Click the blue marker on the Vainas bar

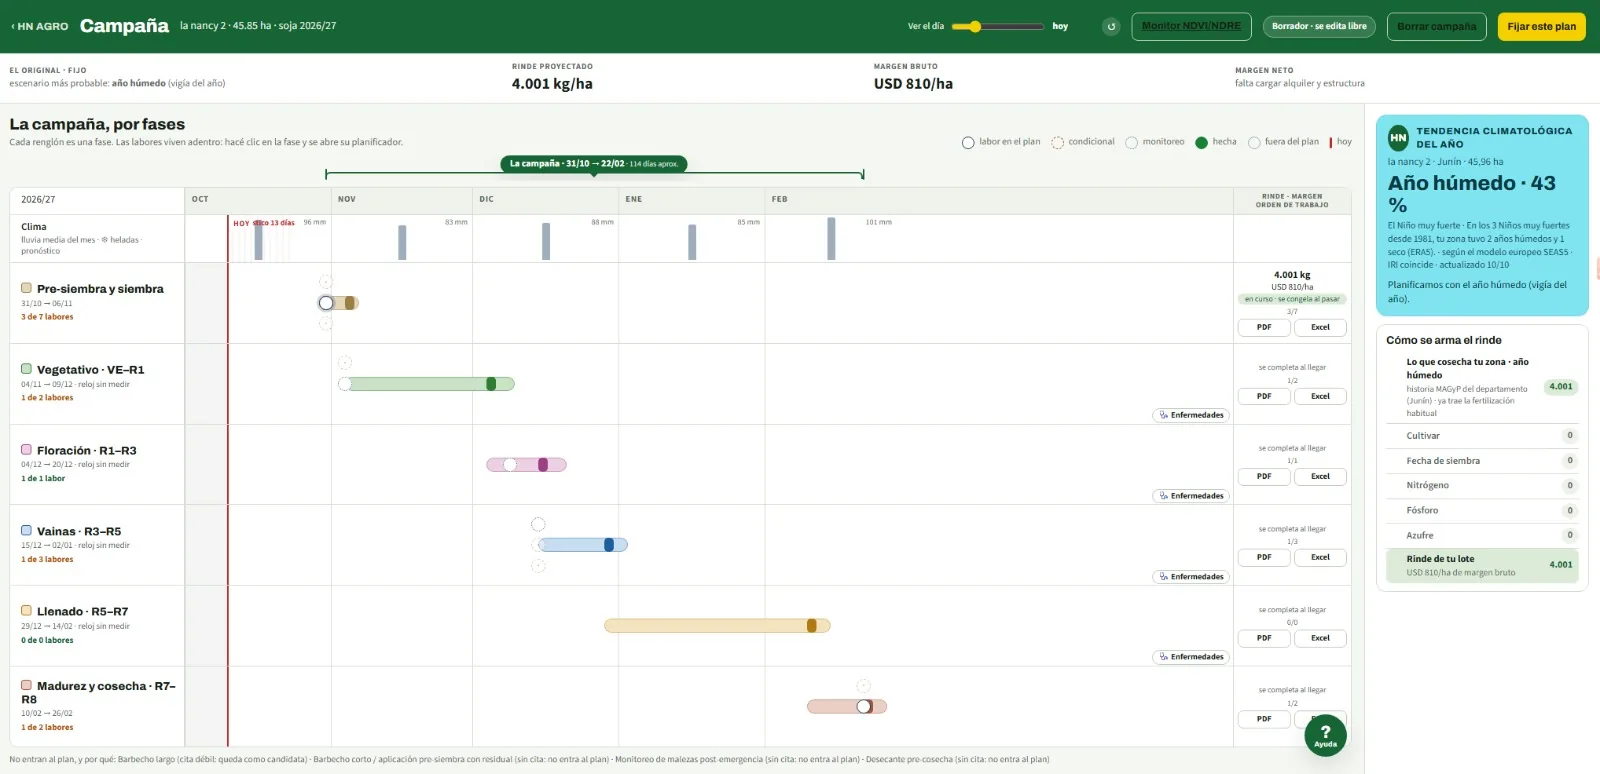(x=609, y=545)
